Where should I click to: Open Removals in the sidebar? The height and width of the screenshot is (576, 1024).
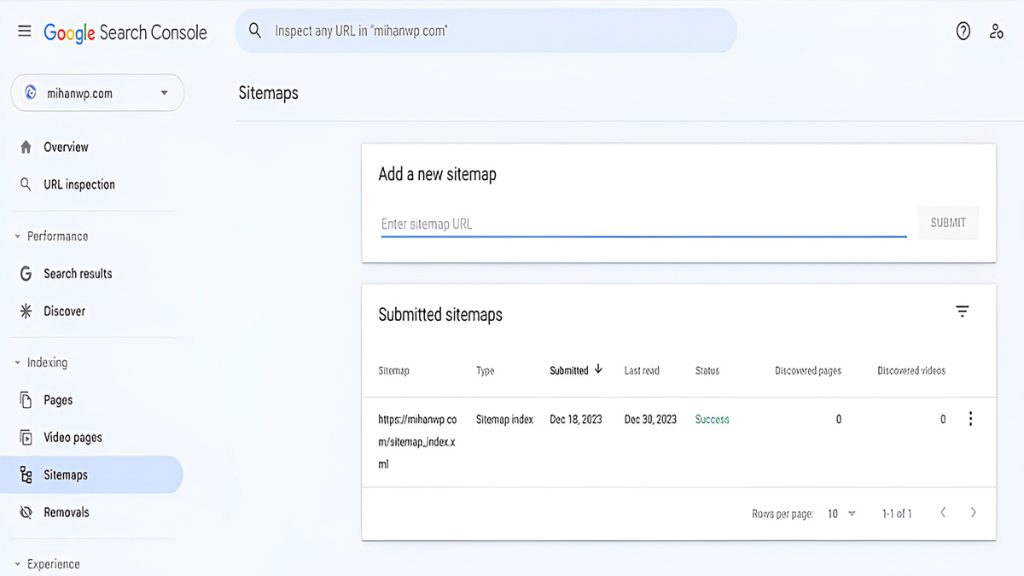(66, 512)
